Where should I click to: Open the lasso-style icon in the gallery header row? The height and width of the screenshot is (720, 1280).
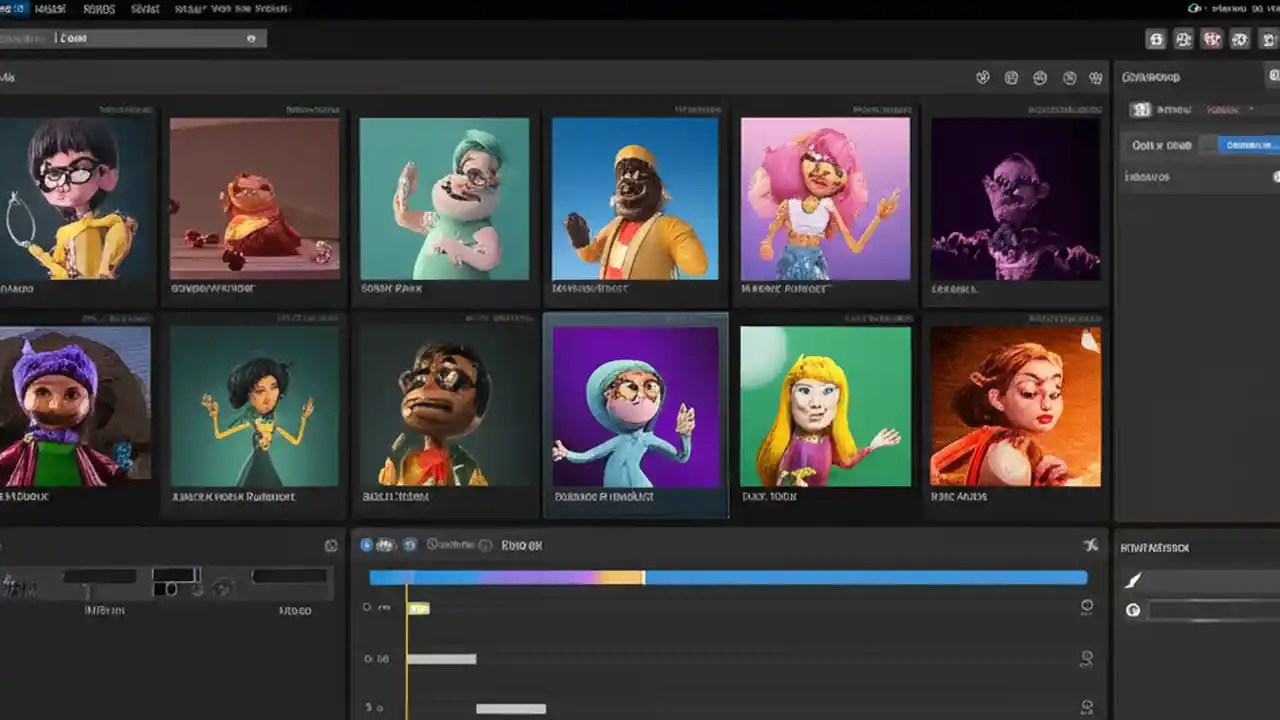(985, 77)
